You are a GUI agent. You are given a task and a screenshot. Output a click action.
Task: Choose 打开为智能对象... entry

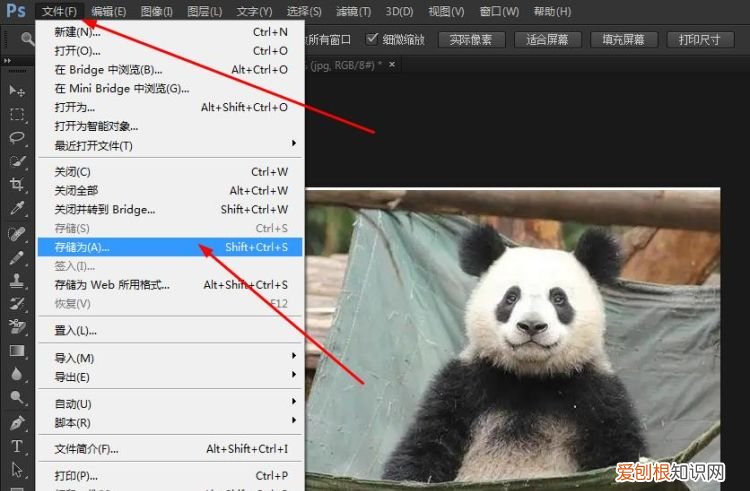[x=170, y=126]
